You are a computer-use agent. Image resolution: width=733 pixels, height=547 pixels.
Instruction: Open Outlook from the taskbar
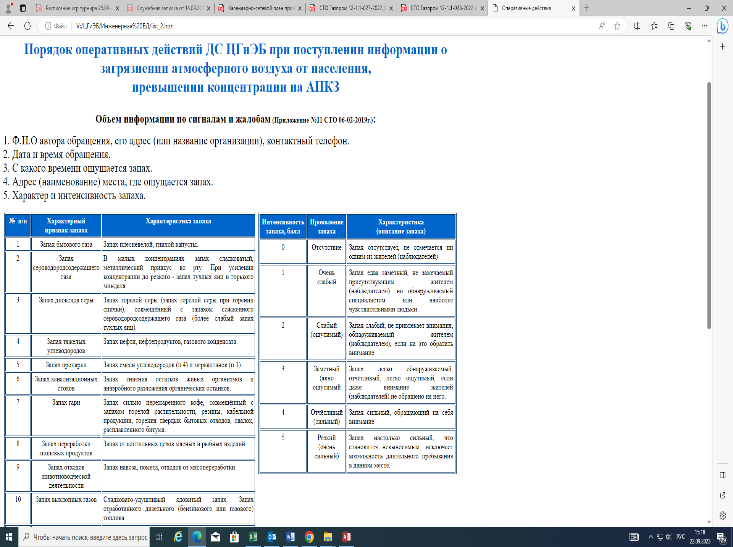[x=272, y=537]
